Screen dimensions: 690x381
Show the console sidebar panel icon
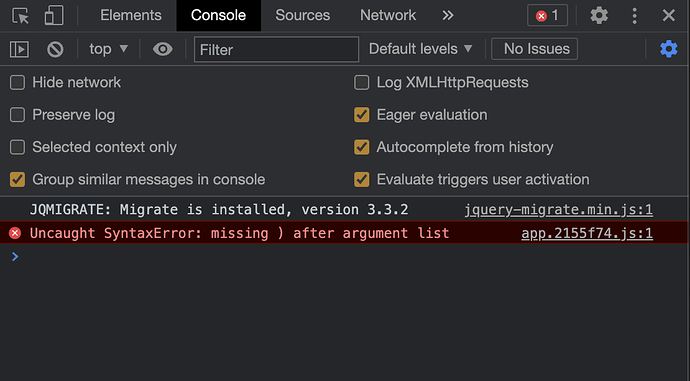pos(19,49)
